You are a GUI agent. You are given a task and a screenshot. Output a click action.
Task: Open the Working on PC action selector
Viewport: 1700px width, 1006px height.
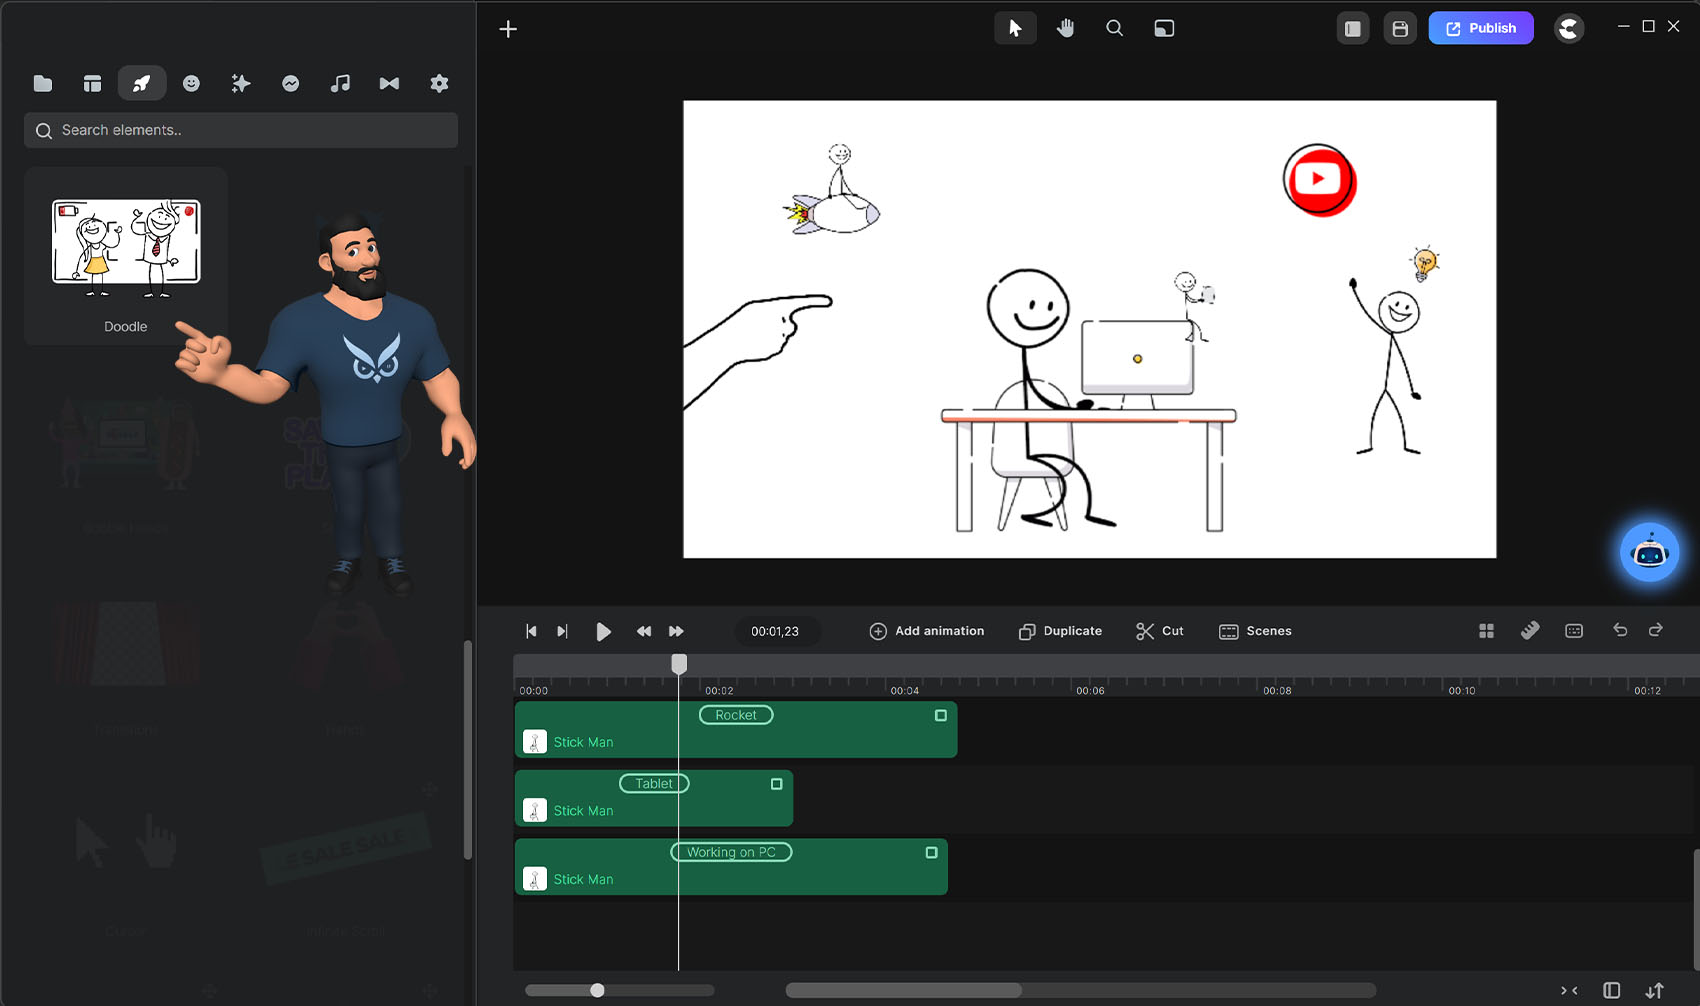tap(731, 852)
